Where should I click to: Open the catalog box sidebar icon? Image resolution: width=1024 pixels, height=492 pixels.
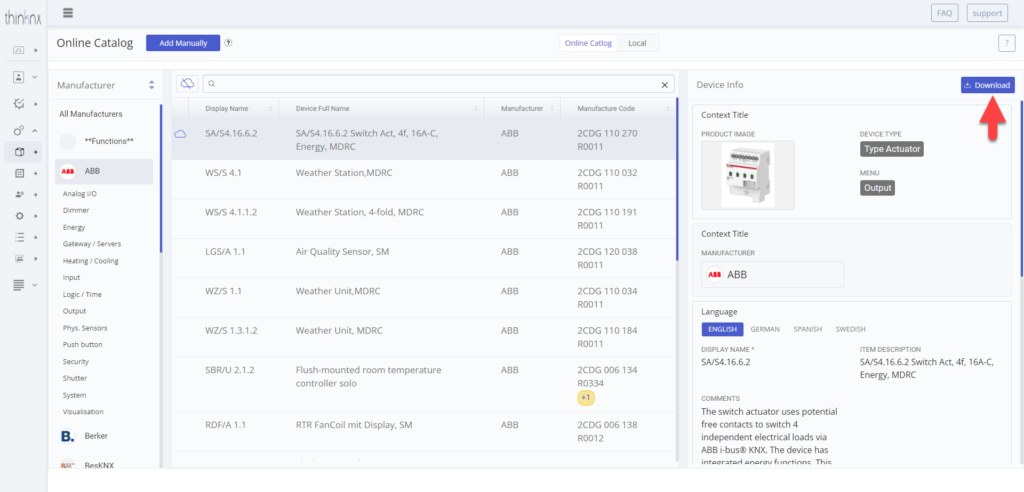(19, 152)
